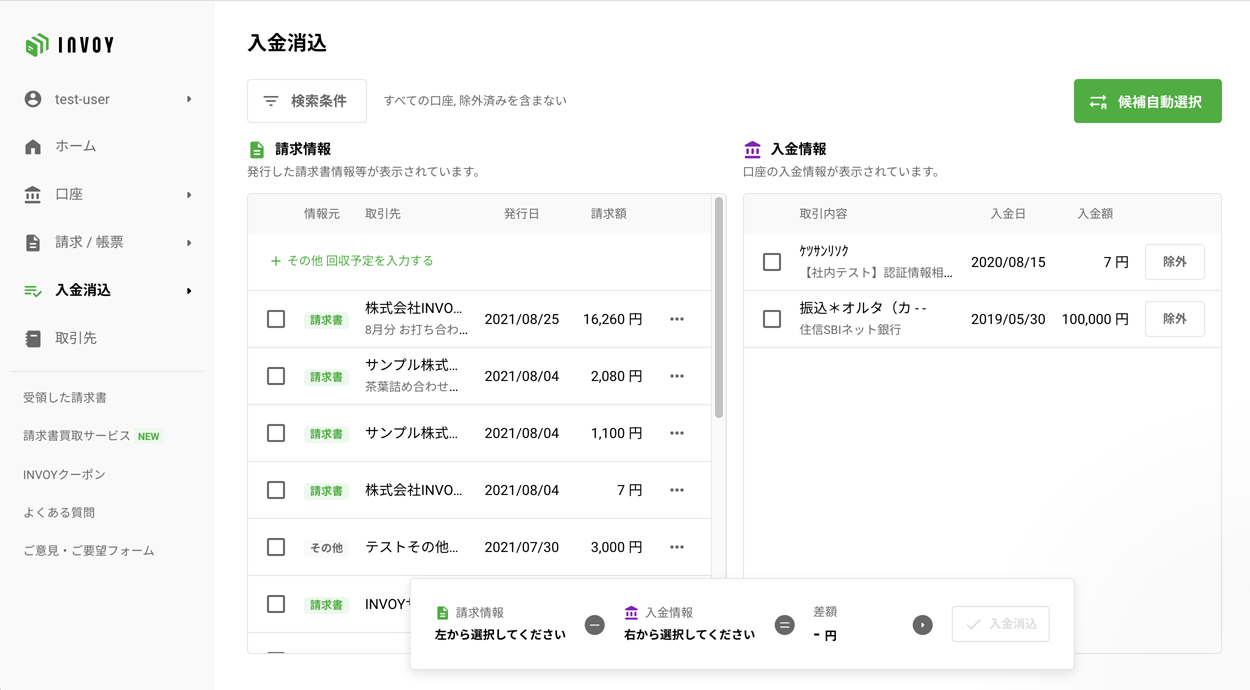Screen dimensions: 1250x690
Task: Exclude the ｹﾂｻﾝﾘｿｸ deposit with 除外
Action: point(1175,262)
